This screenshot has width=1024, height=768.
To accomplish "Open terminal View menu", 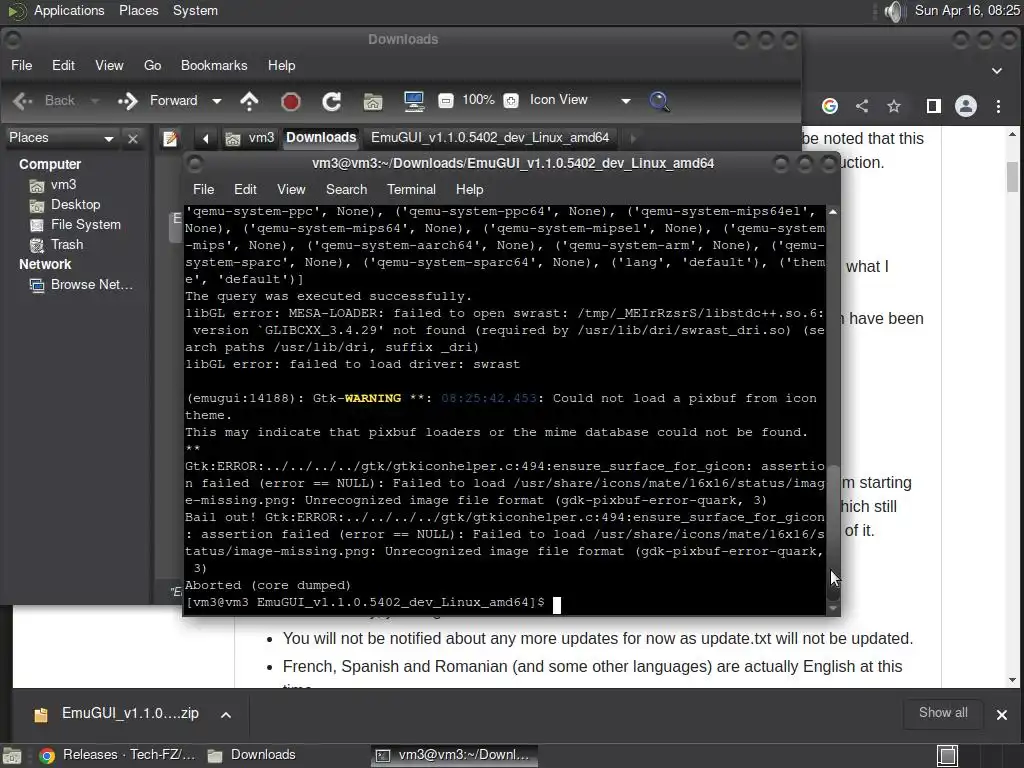I will coord(291,189).
